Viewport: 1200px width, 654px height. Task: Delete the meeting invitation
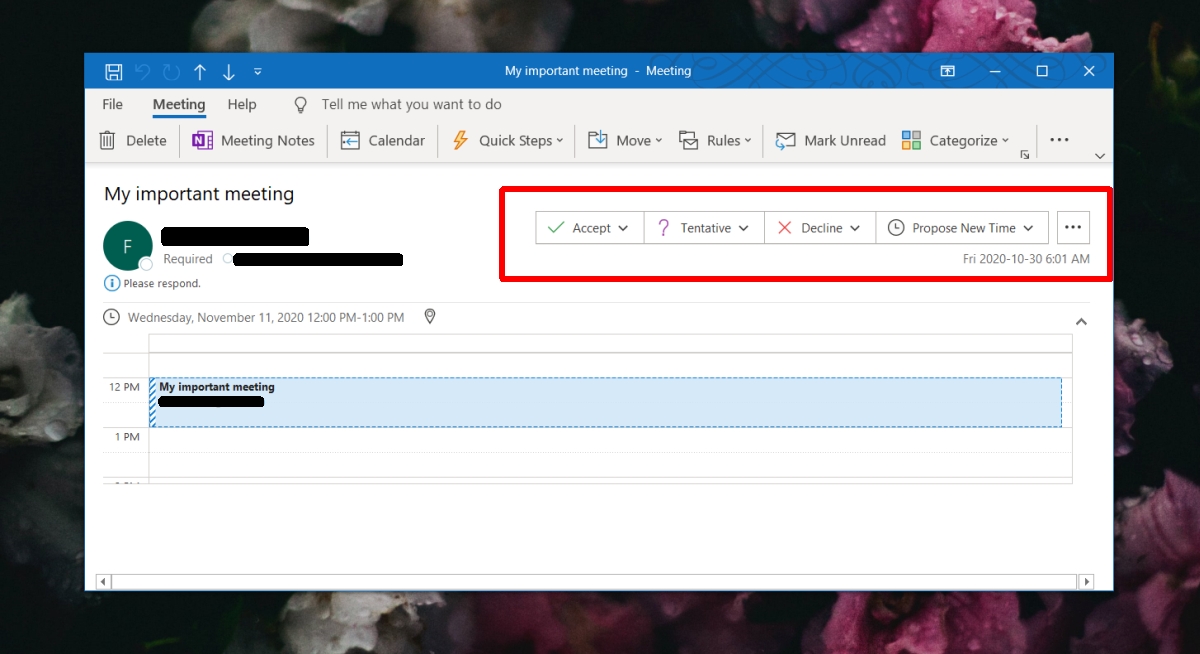133,141
